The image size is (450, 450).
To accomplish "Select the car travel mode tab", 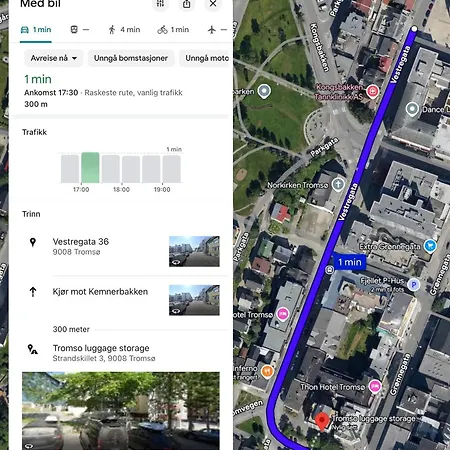I will pos(36,30).
